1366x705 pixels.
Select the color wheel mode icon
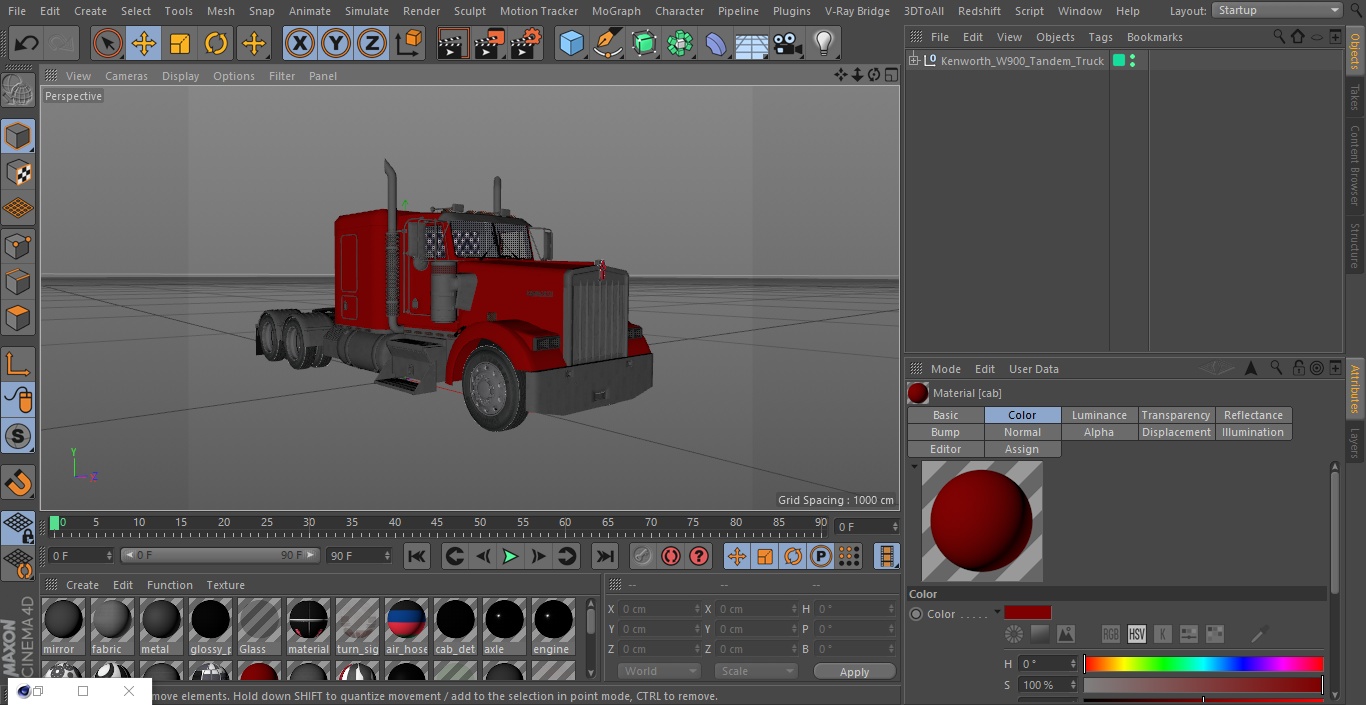pyautogui.click(x=1014, y=634)
